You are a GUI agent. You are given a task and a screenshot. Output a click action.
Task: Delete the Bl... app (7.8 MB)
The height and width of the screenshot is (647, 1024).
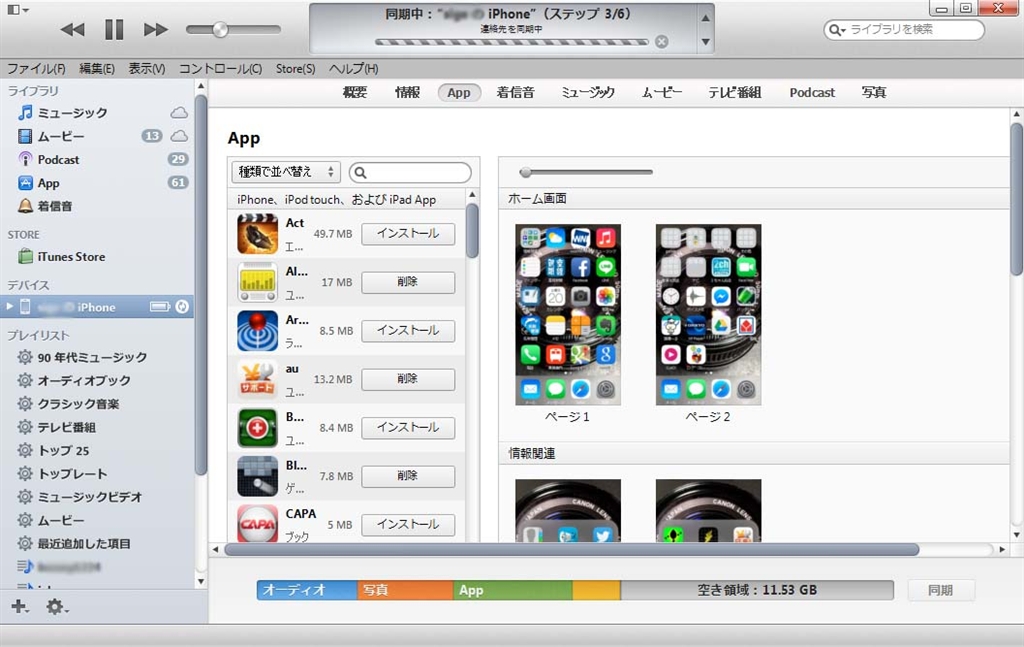coord(408,476)
